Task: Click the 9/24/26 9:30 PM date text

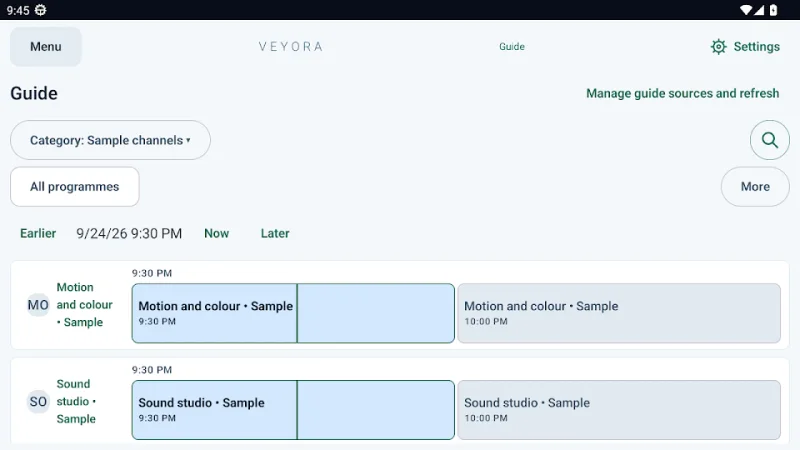Action: click(x=129, y=233)
